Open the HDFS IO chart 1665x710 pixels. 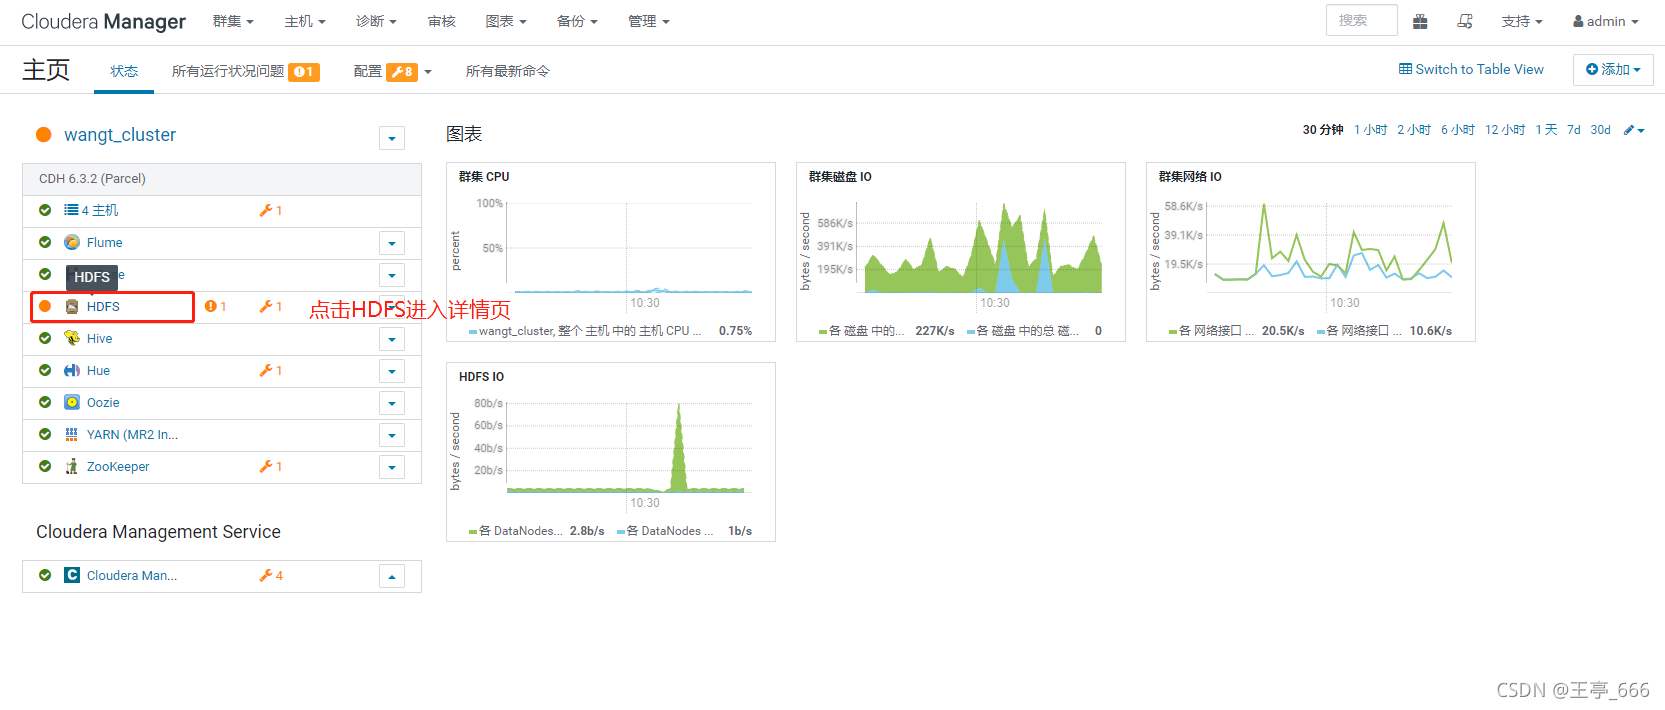pos(611,452)
